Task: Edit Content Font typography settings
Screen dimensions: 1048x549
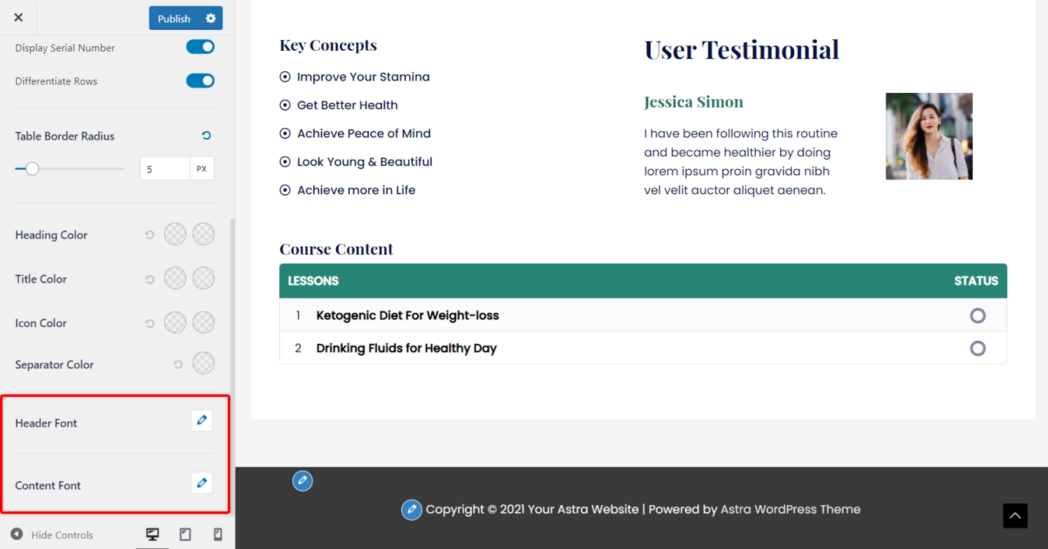Action: tap(202, 483)
